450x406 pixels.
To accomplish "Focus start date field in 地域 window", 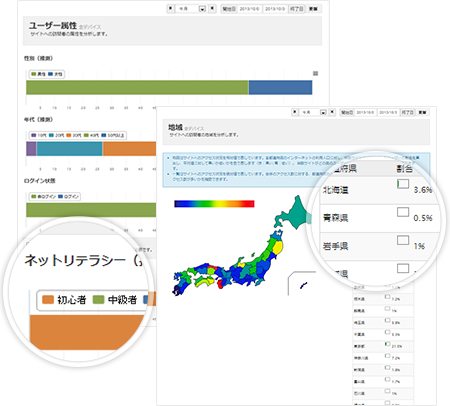I will tap(365, 113).
